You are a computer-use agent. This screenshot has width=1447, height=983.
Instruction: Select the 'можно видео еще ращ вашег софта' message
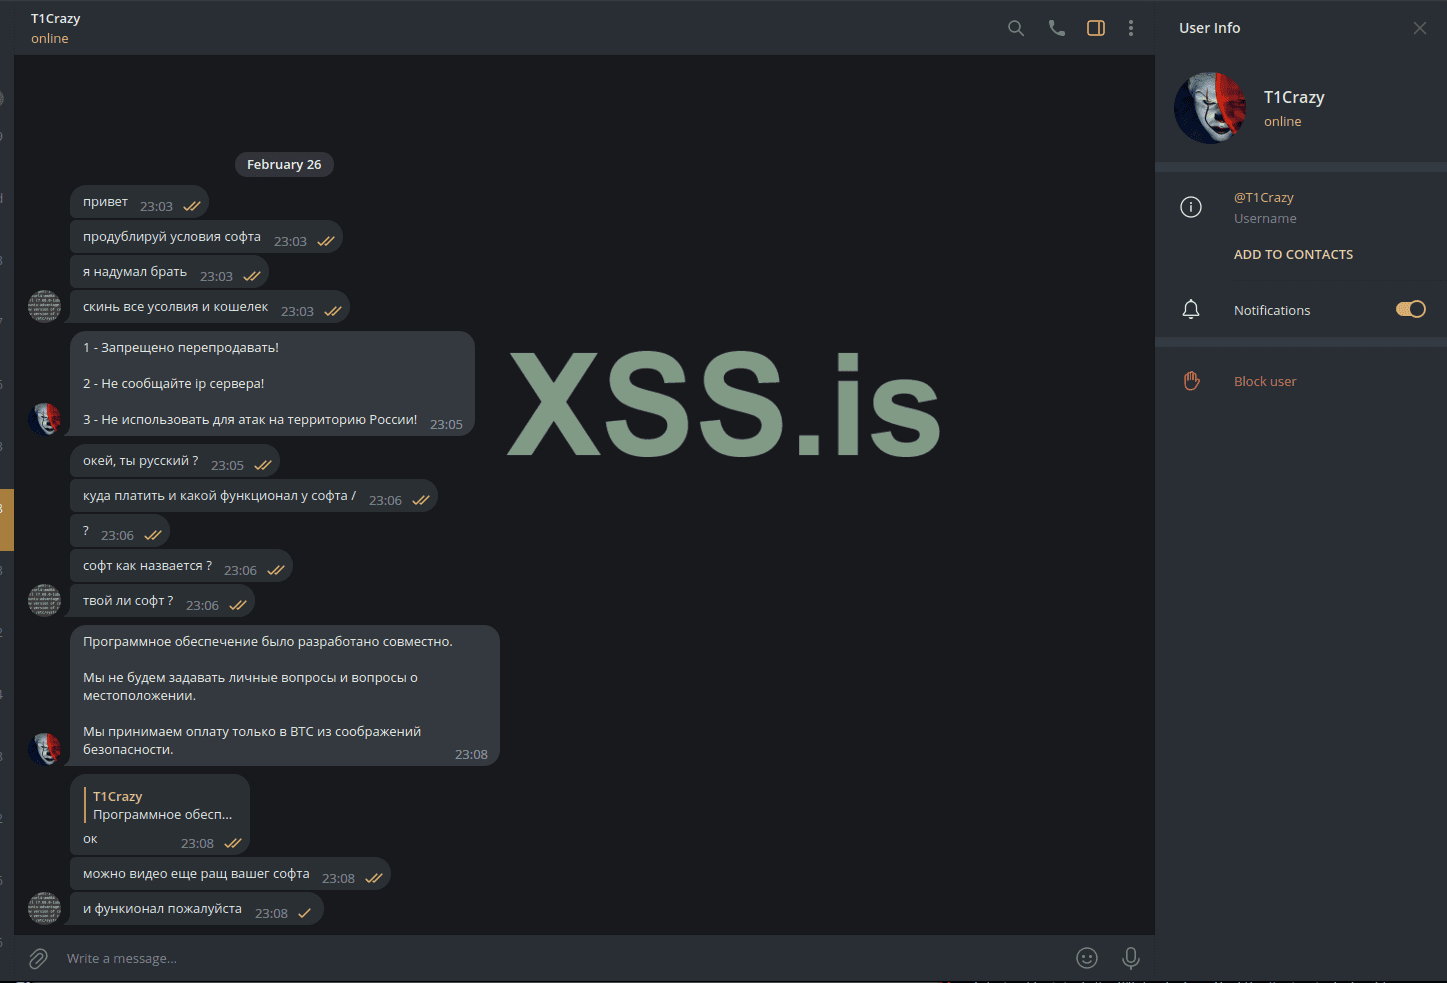(x=230, y=875)
